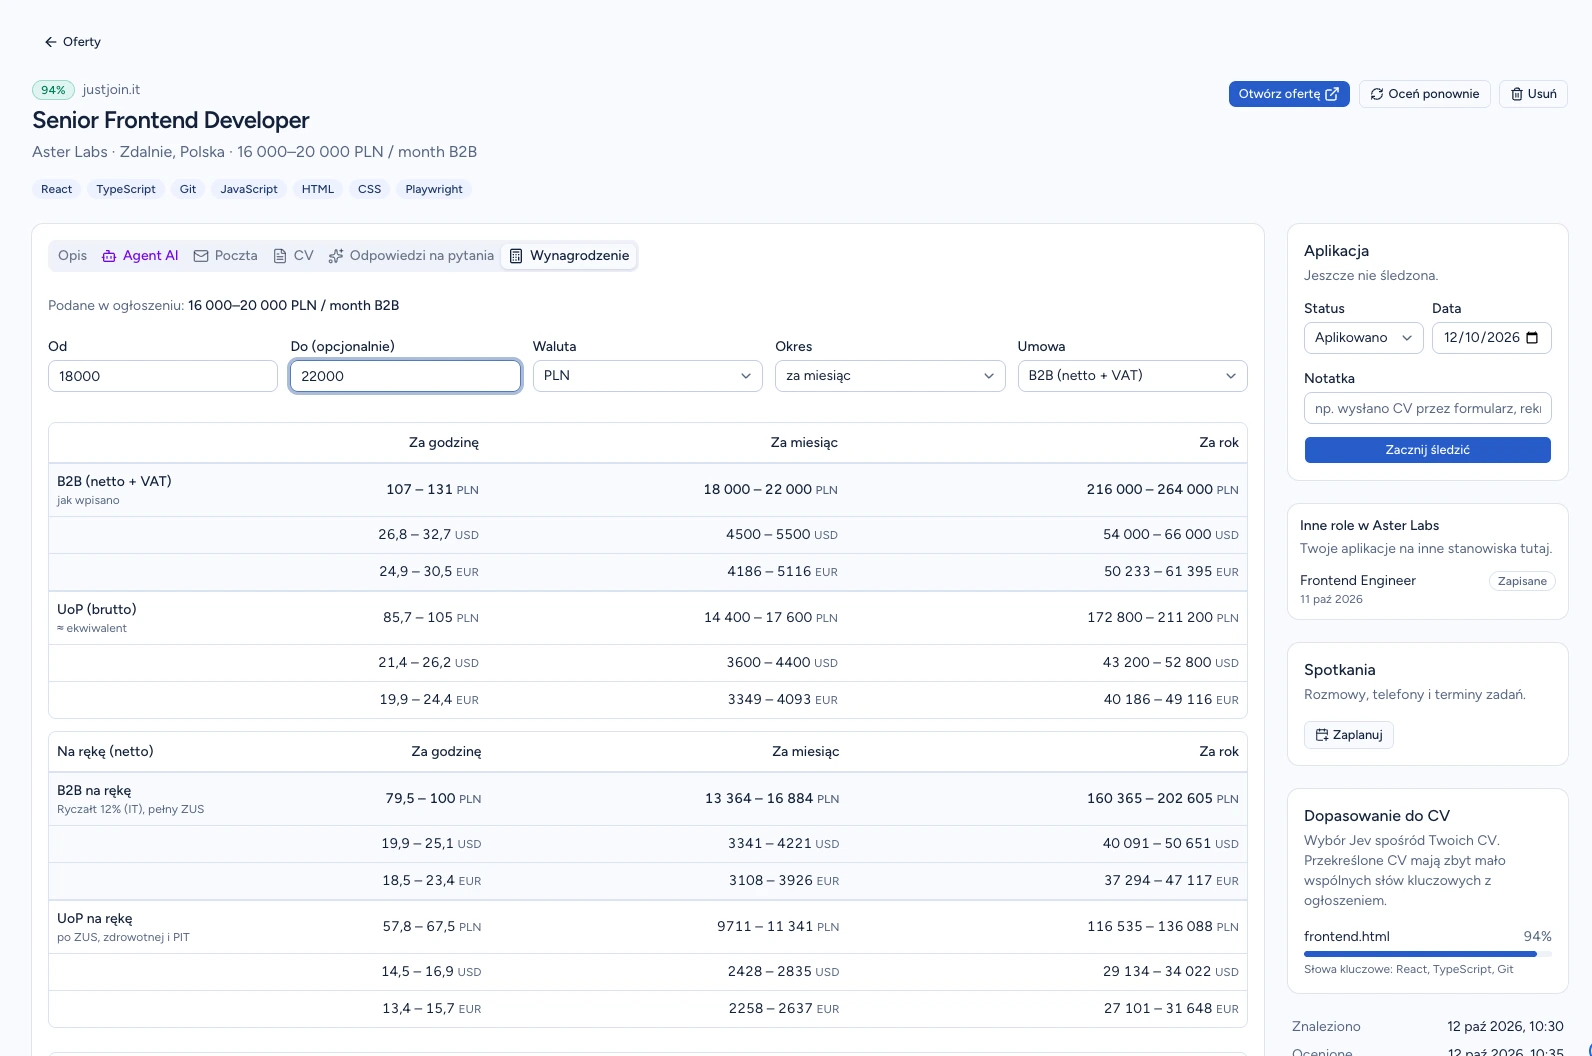Click yearly value 216 000 – 264 000 PLN

(x=1163, y=490)
